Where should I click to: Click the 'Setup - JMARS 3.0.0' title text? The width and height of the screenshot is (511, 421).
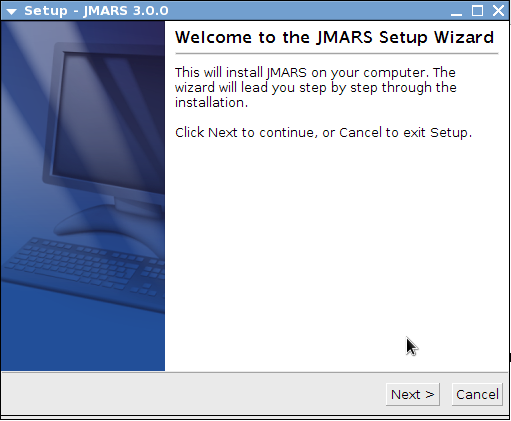[x=96, y=11]
